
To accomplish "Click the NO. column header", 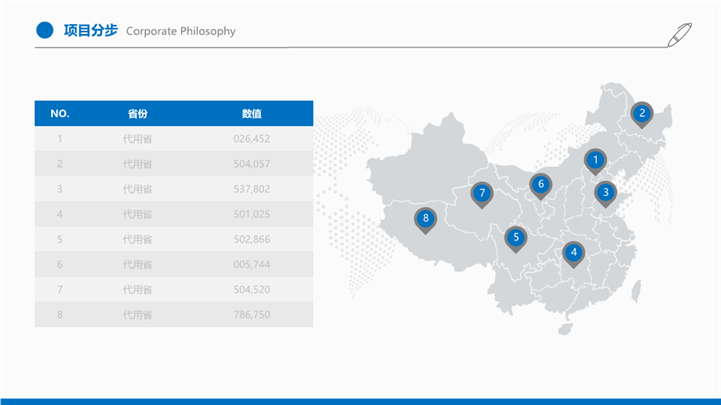I will [x=60, y=113].
